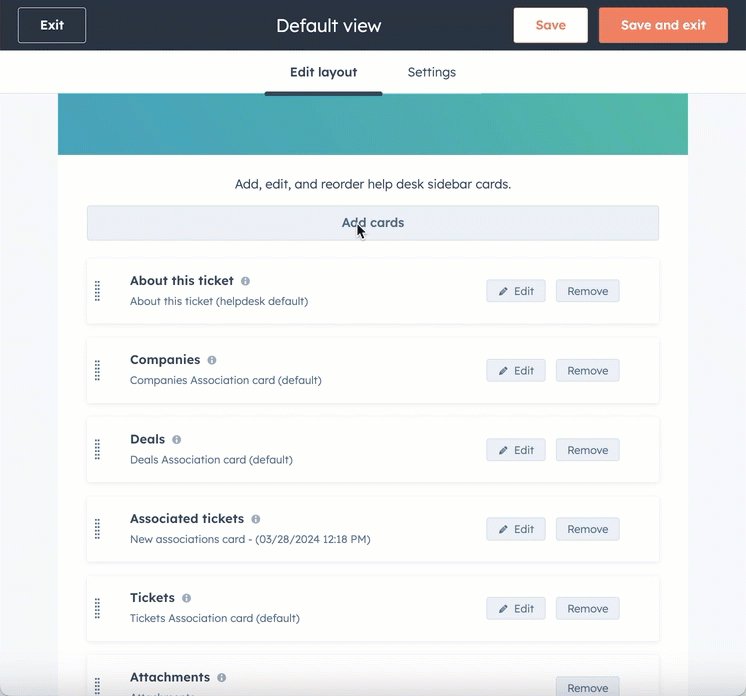
Task: Click the drag handle on Companies card
Action: click(x=97, y=370)
